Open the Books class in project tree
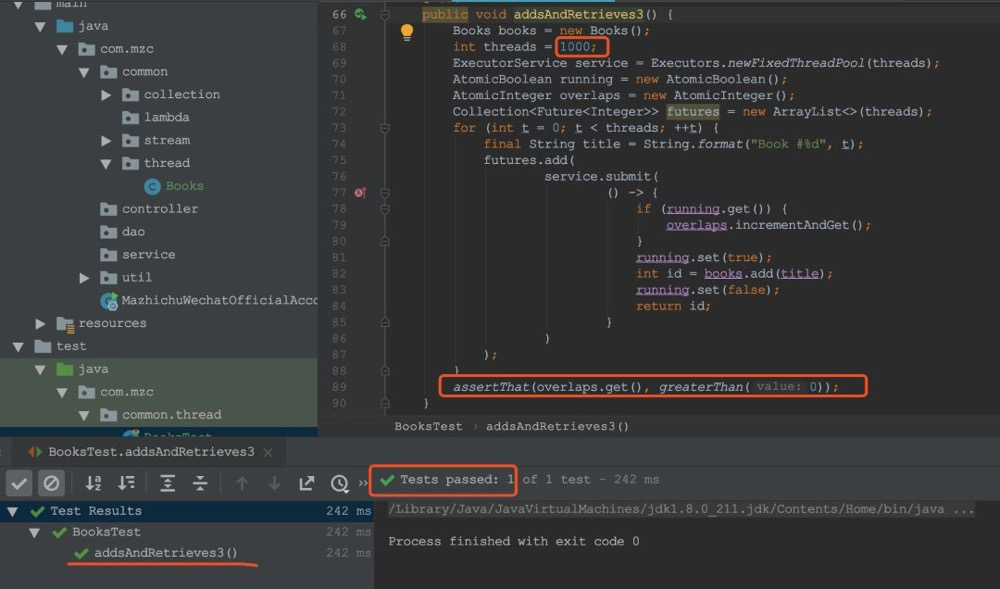The height and width of the screenshot is (589, 1000). click(184, 186)
